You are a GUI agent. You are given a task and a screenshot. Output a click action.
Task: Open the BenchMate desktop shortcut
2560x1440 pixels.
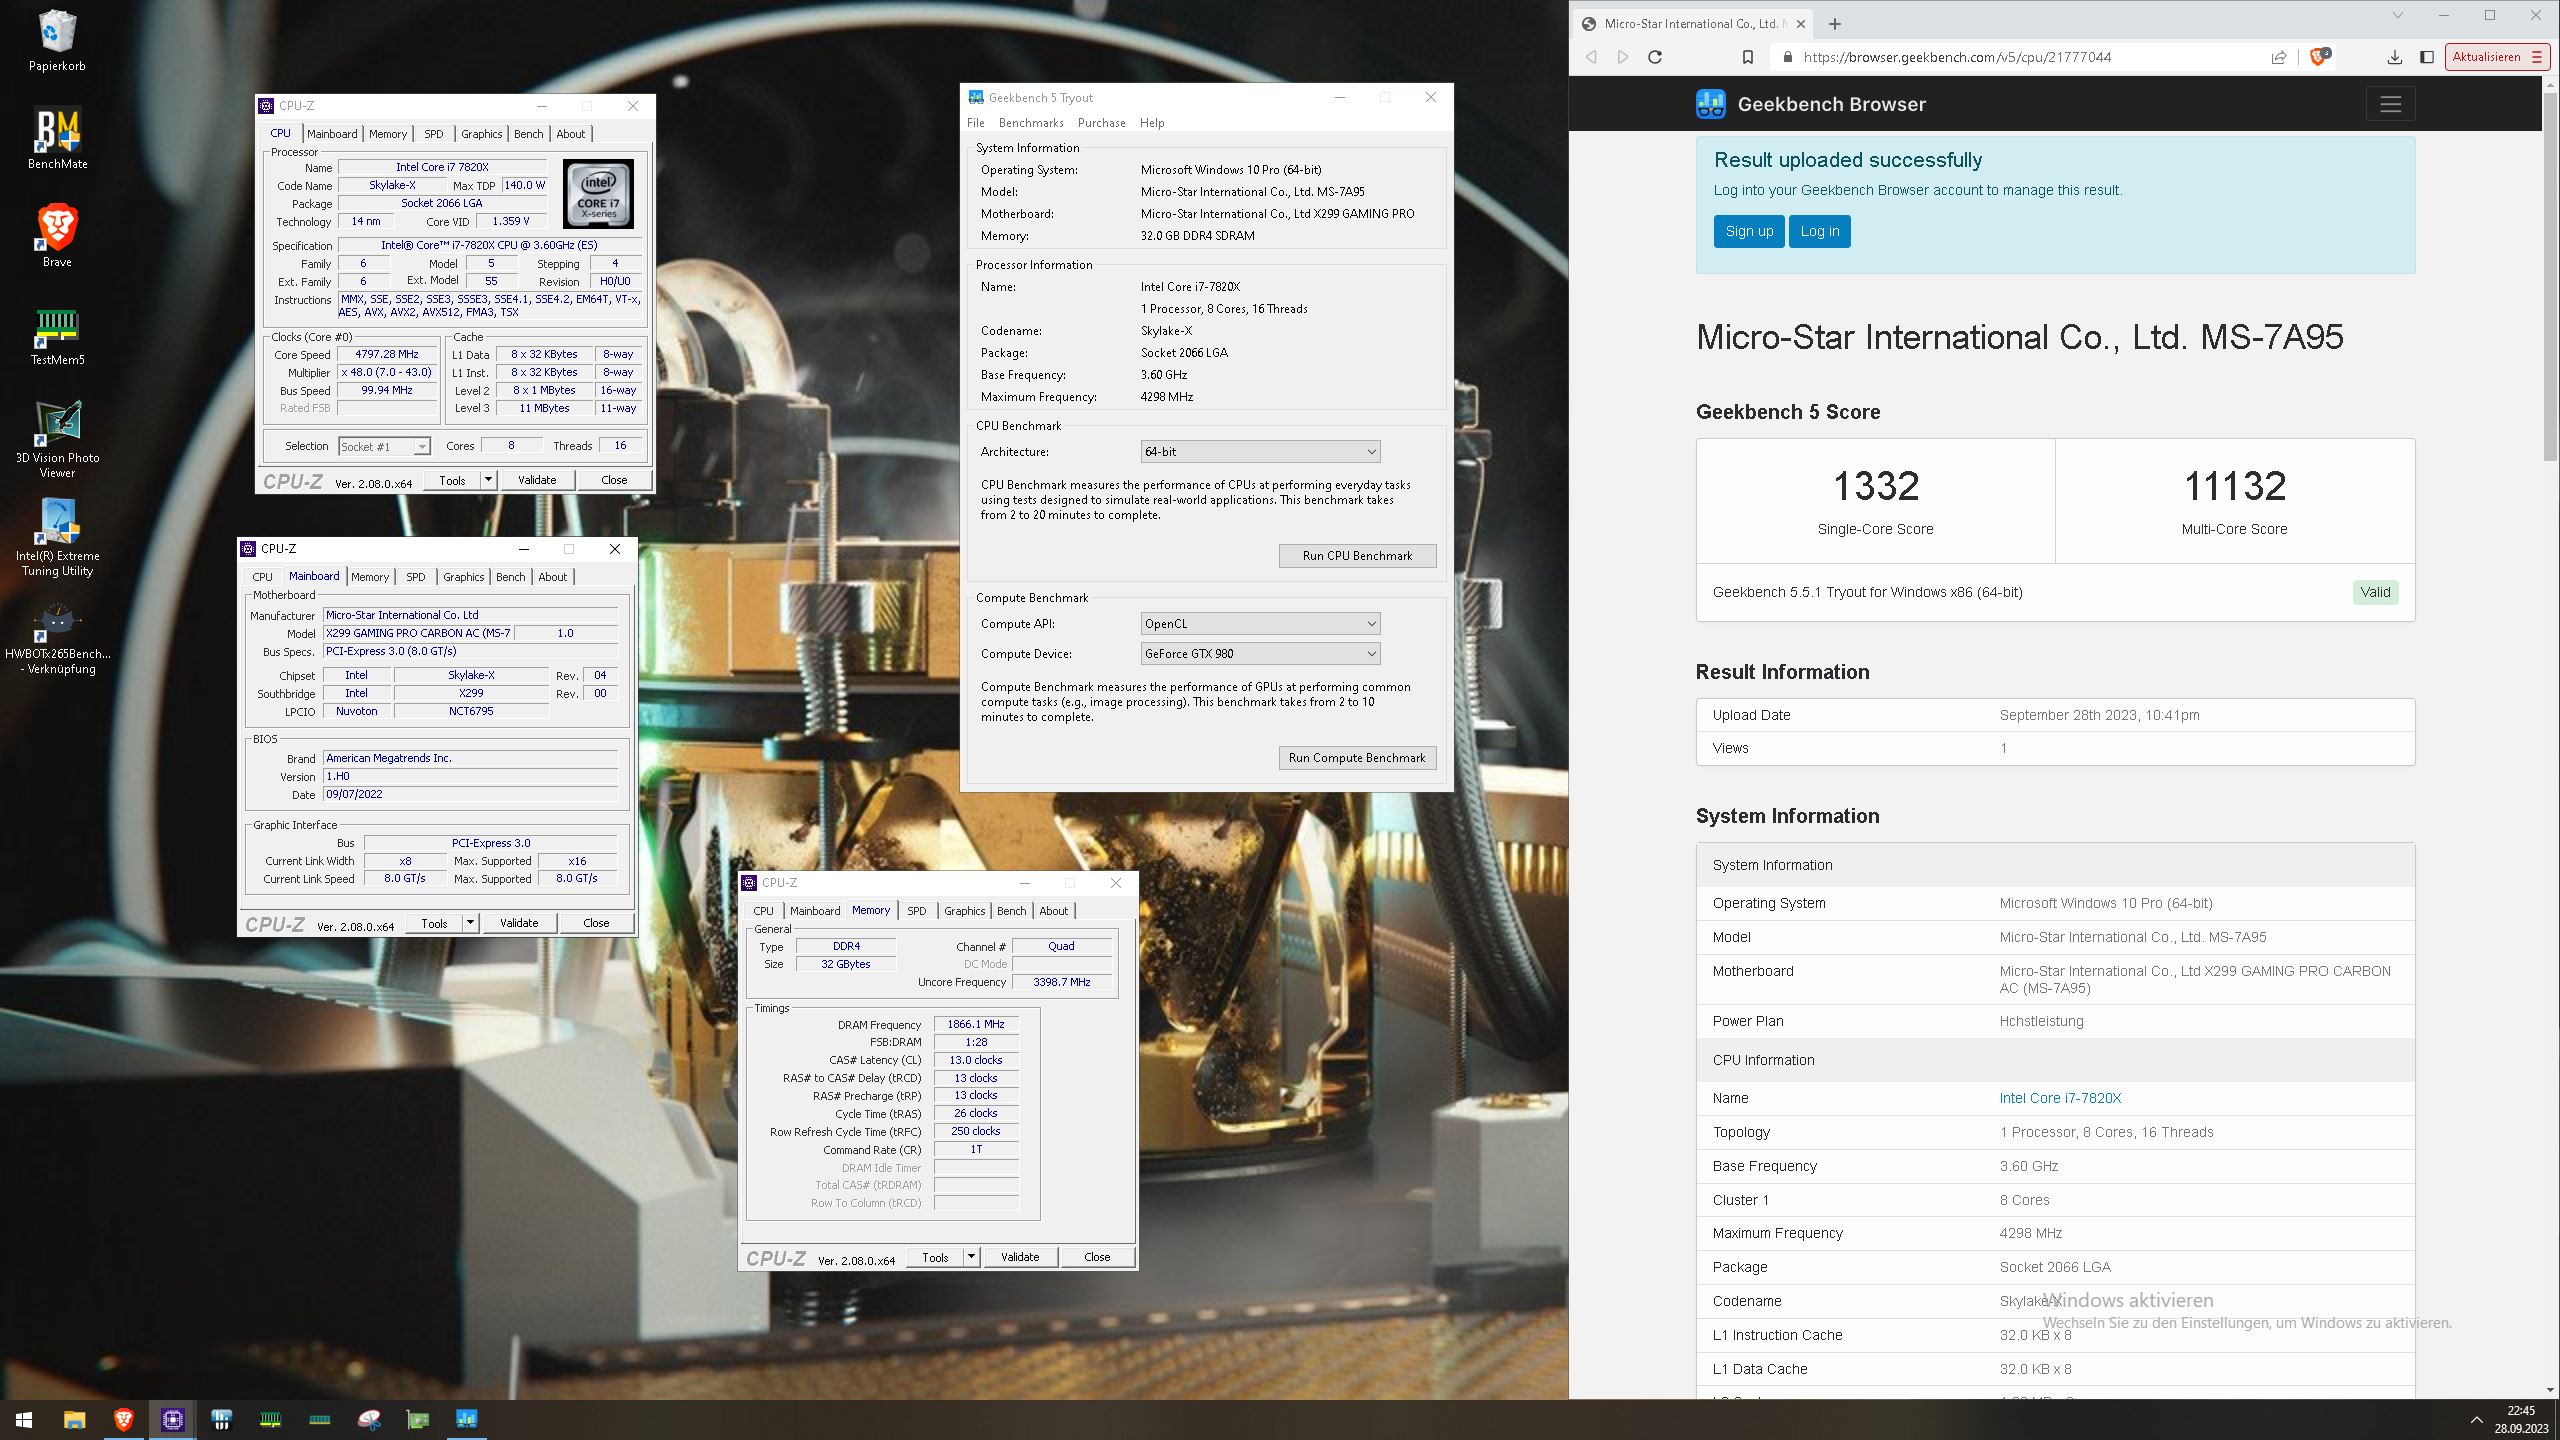click(57, 138)
